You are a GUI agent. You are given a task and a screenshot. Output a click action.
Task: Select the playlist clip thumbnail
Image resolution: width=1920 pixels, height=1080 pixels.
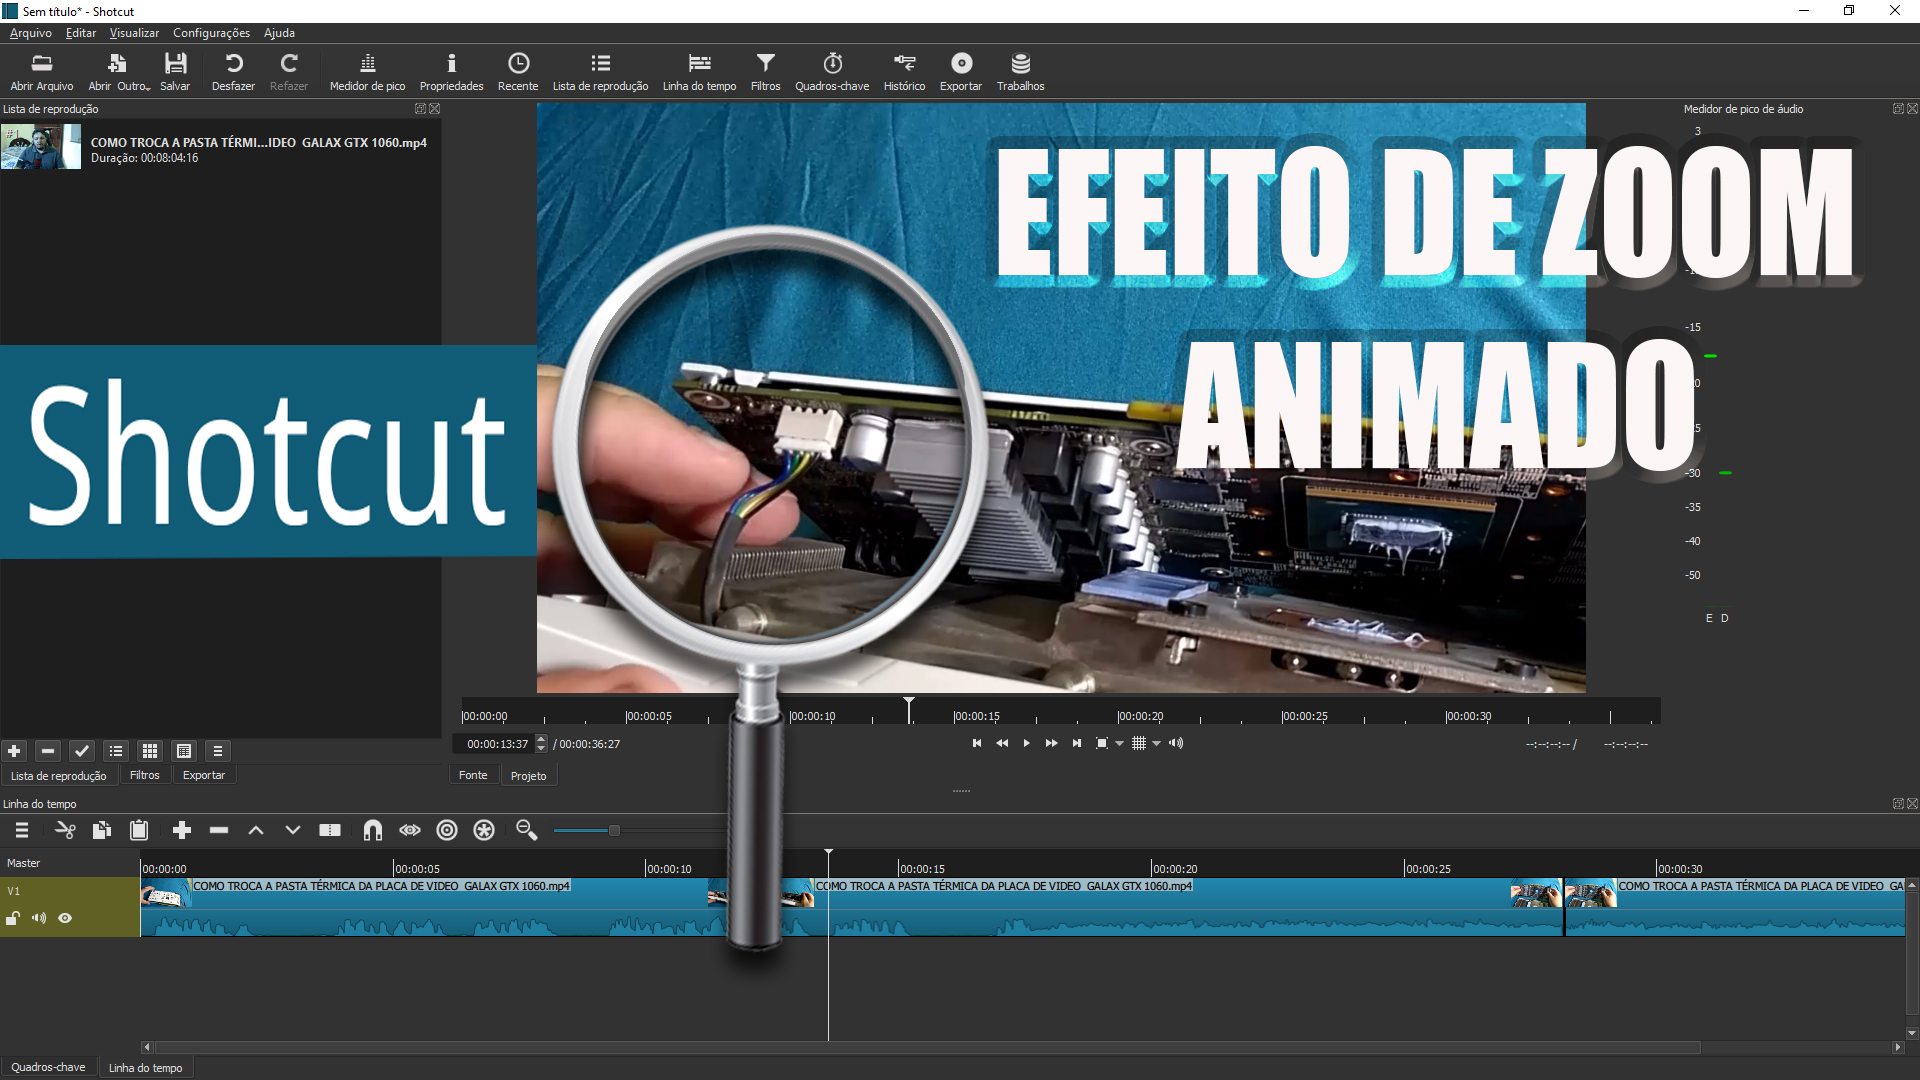pyautogui.click(x=41, y=148)
